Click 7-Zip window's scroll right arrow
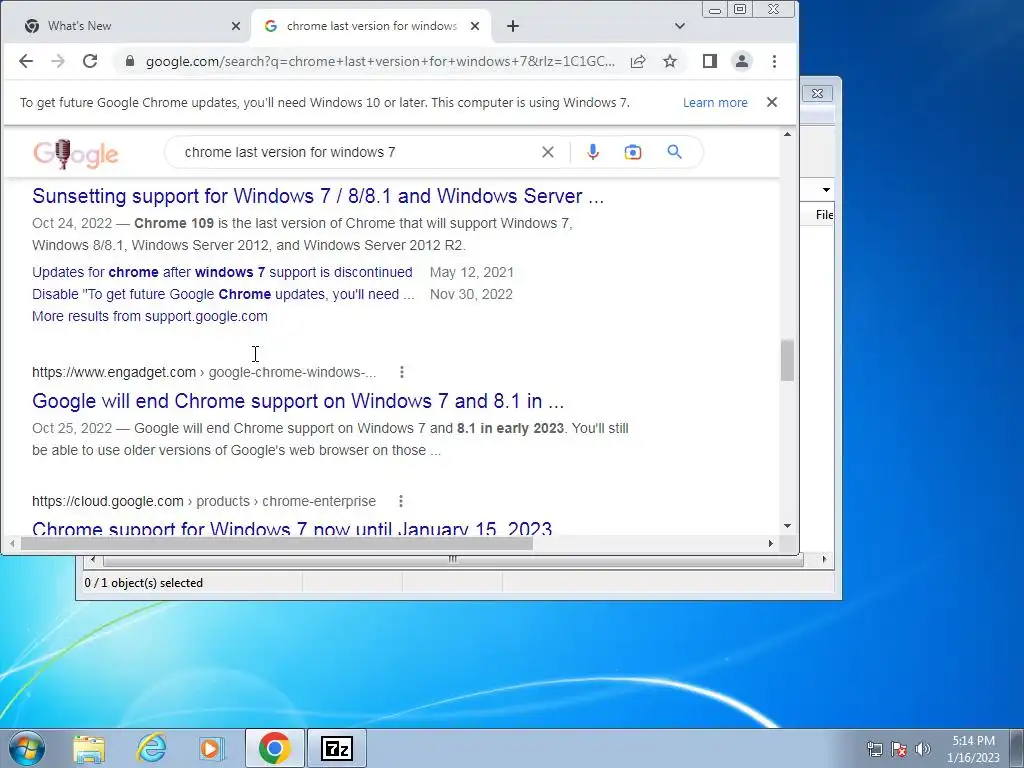1024x768 pixels. coord(824,560)
